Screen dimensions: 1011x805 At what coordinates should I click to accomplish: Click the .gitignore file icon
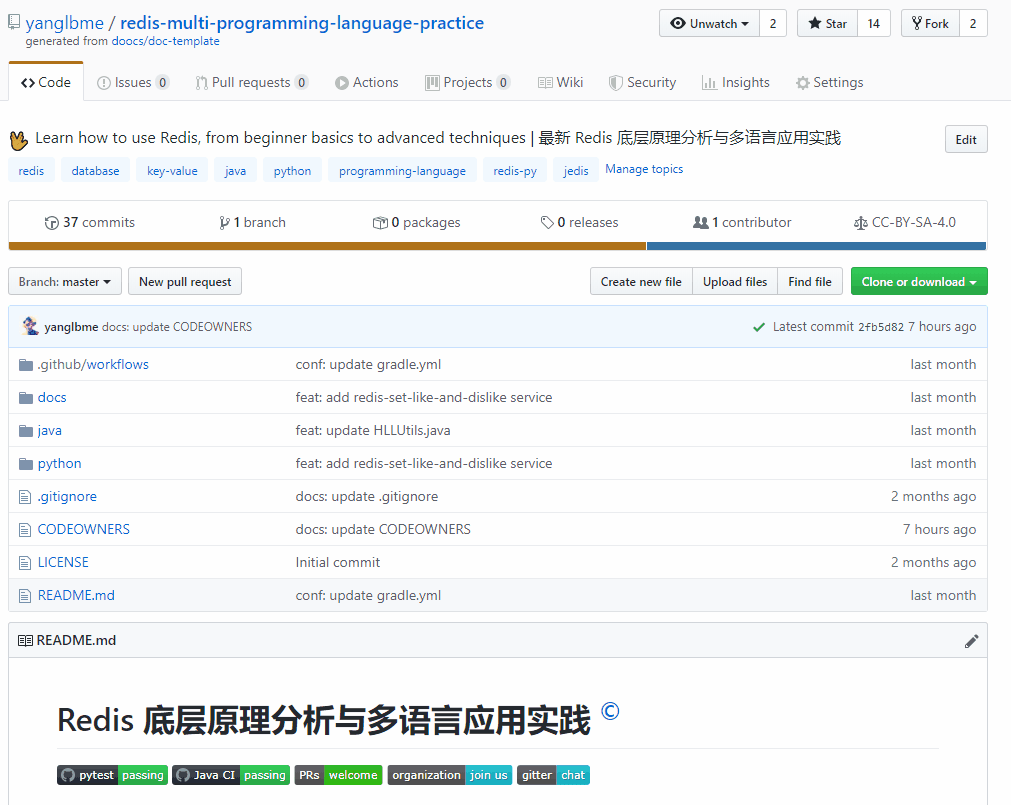click(x=25, y=497)
